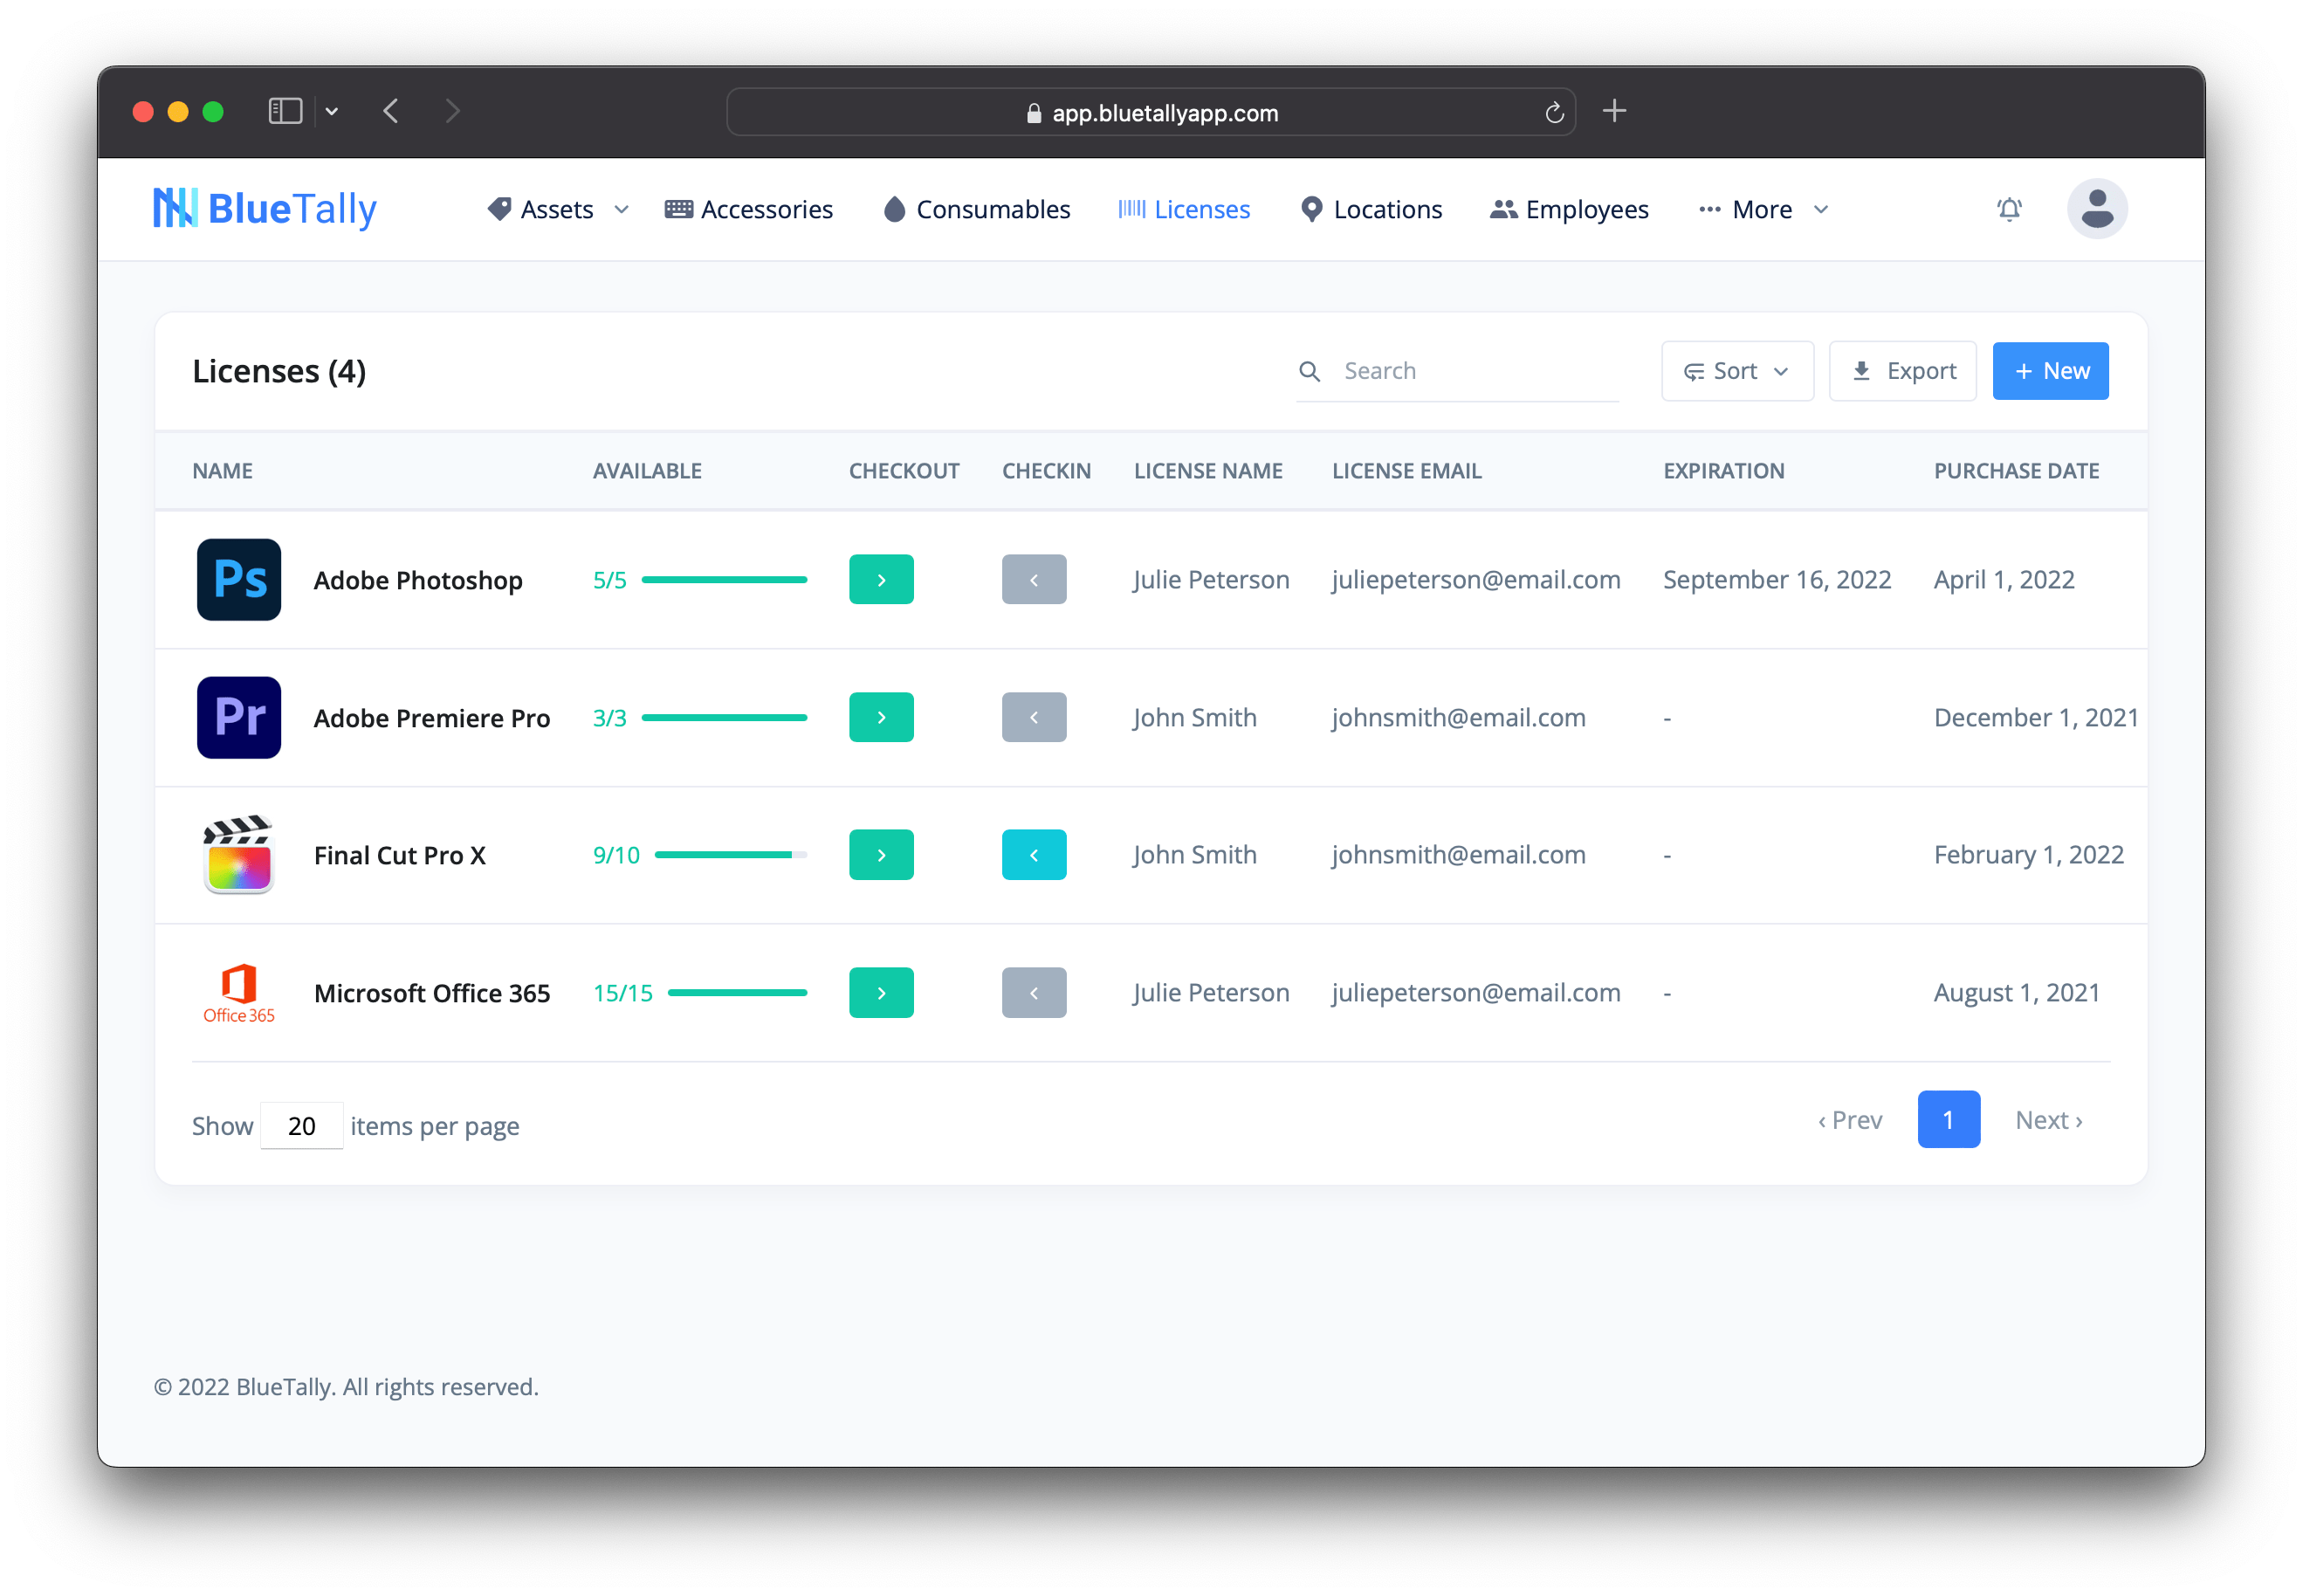Click the Locations pin icon
Viewport: 2303px width, 1596px height.
(x=1311, y=209)
